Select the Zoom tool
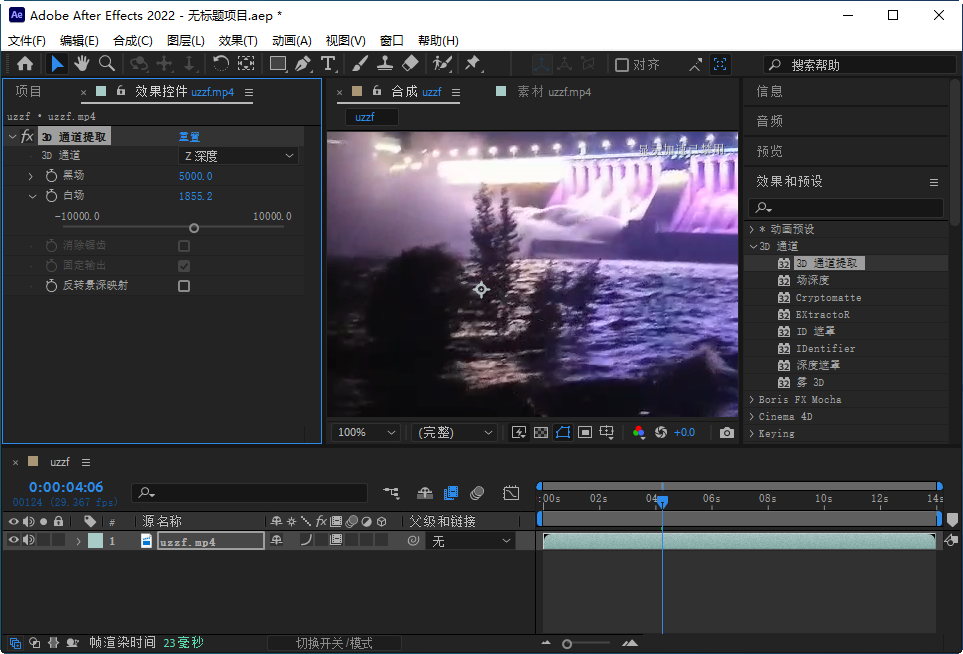The width and height of the screenshot is (963, 654). (106, 64)
